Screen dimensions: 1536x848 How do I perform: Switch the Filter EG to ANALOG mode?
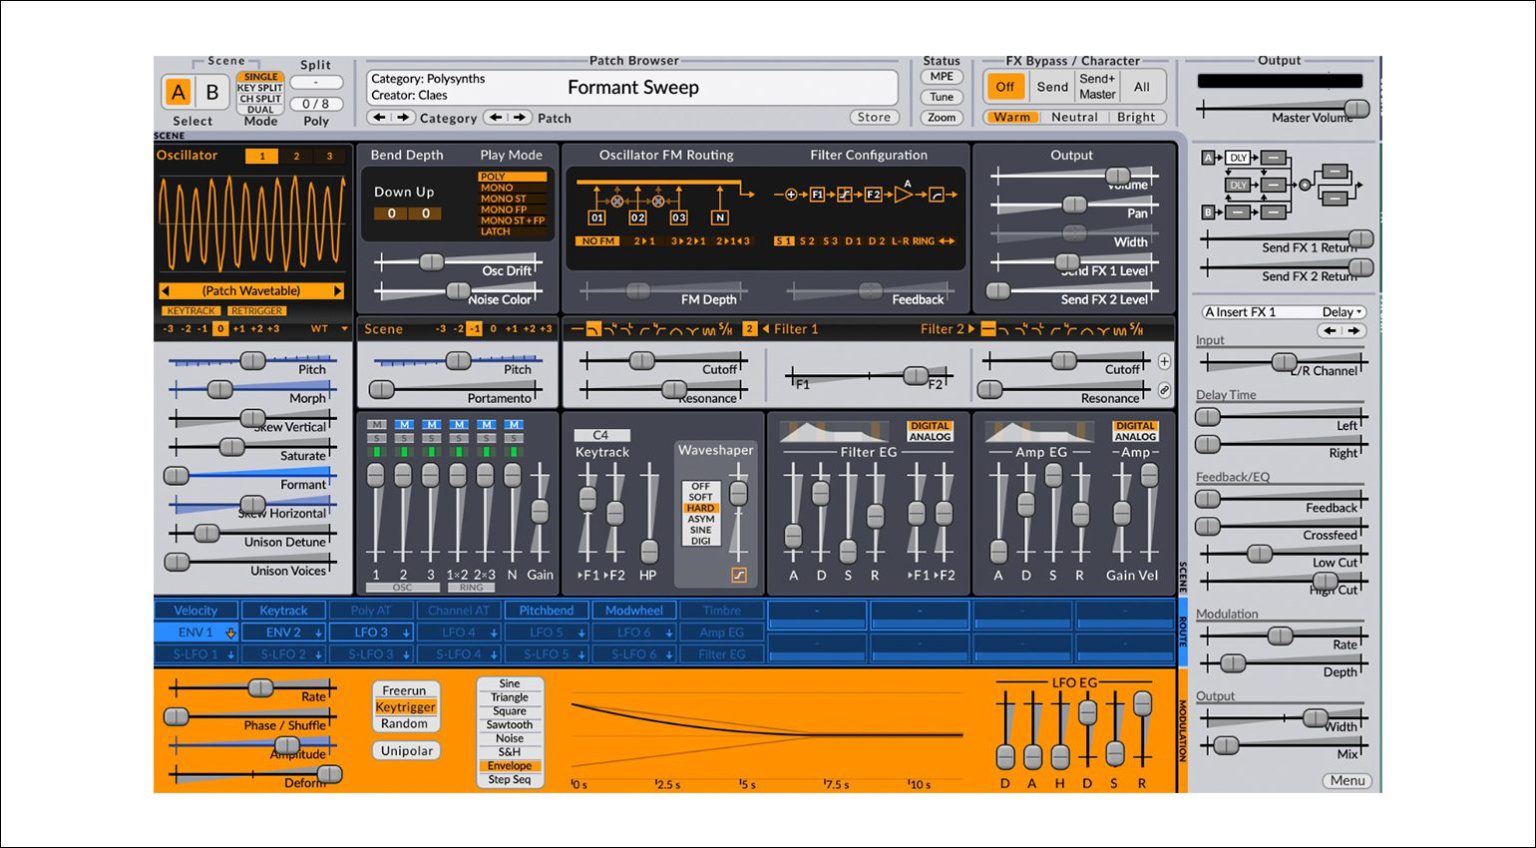click(931, 438)
